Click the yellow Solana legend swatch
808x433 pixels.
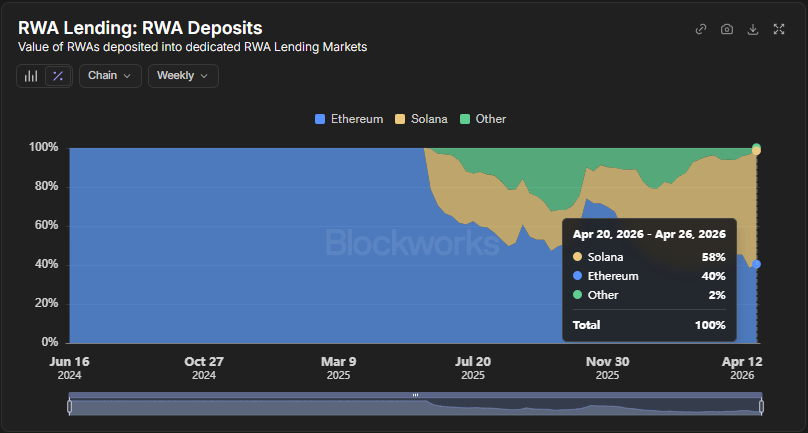[x=401, y=119]
